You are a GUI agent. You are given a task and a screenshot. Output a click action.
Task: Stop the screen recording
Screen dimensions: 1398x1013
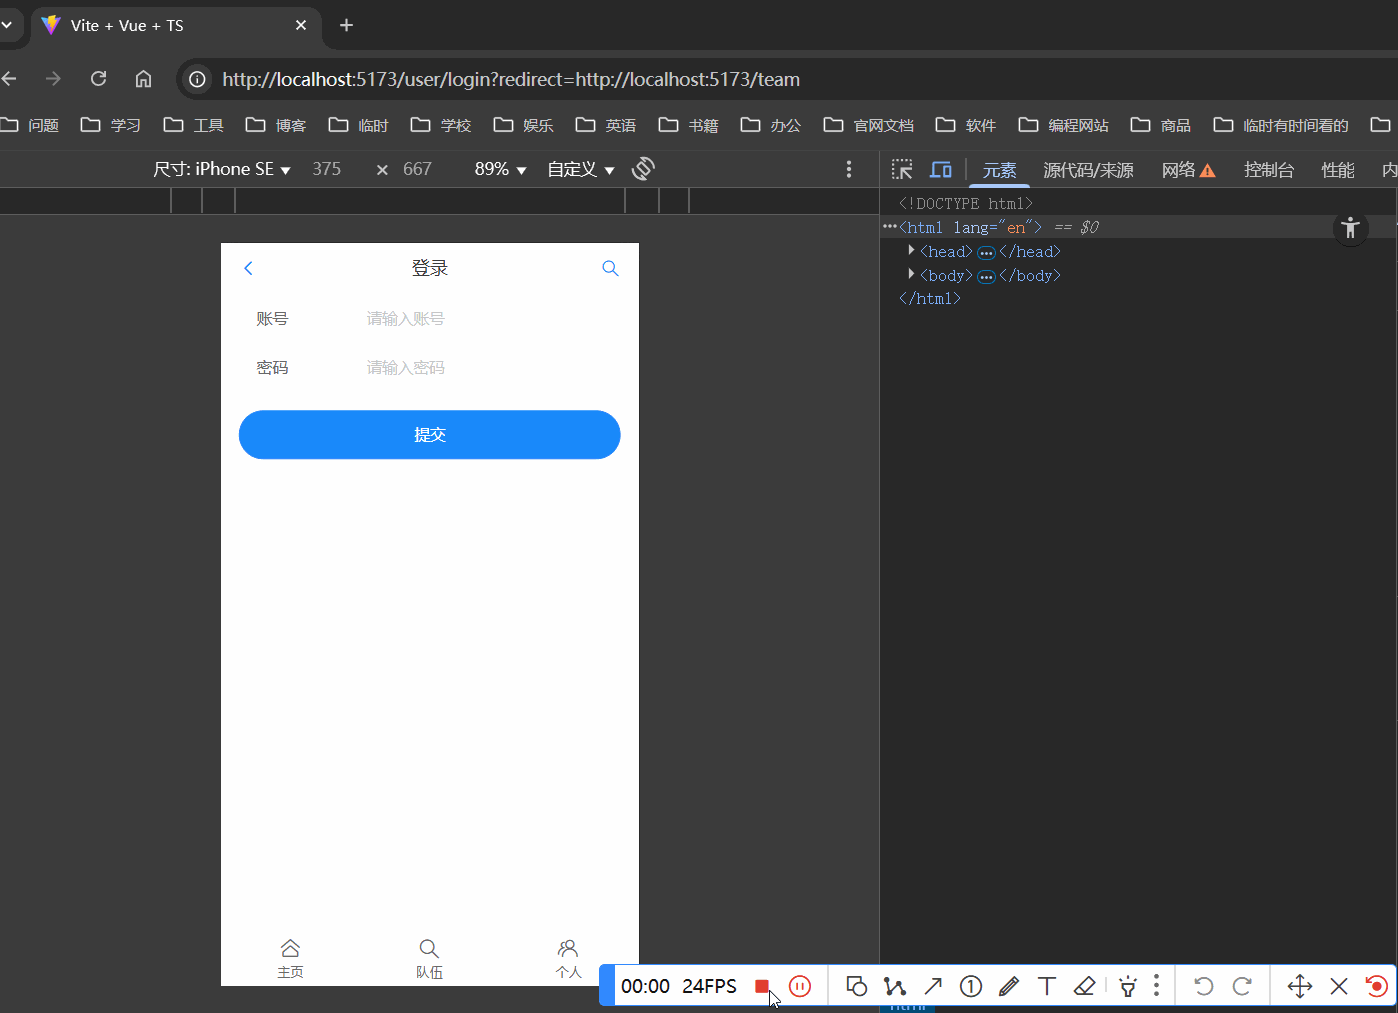[x=762, y=986]
